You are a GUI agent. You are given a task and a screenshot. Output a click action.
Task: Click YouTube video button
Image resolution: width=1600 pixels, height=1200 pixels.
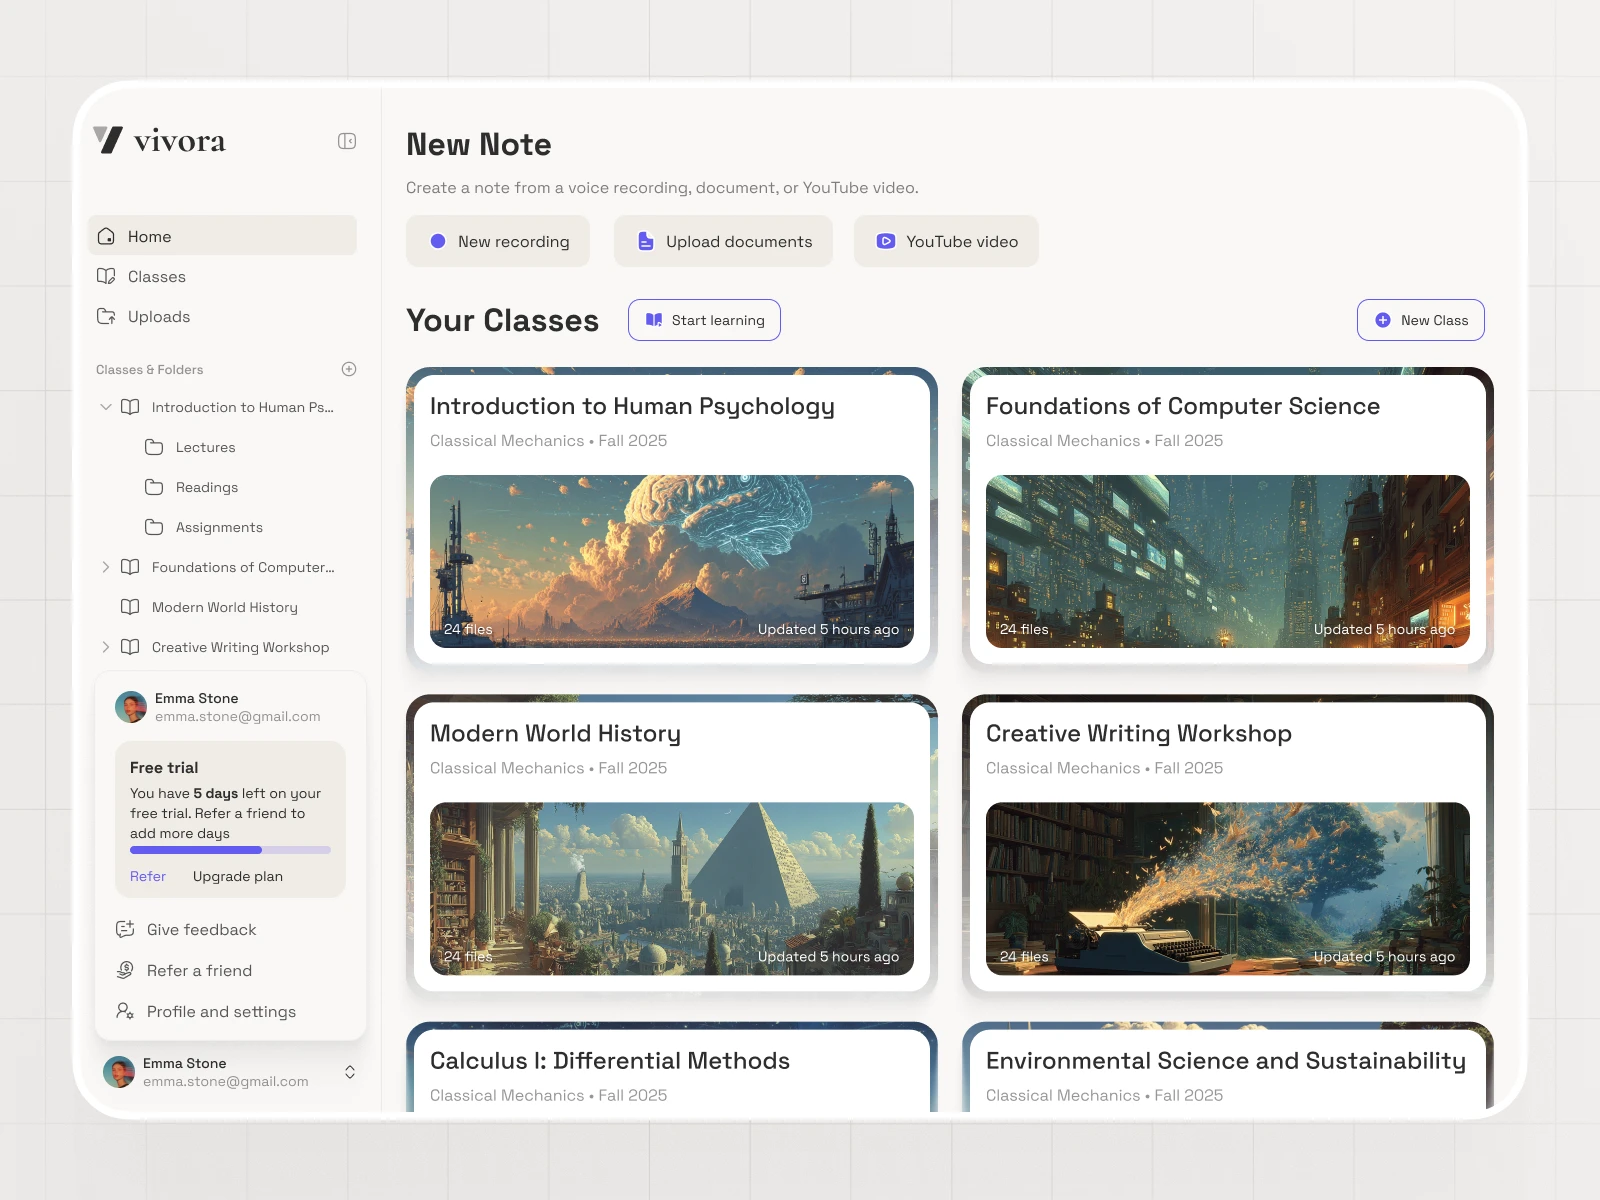[946, 241]
